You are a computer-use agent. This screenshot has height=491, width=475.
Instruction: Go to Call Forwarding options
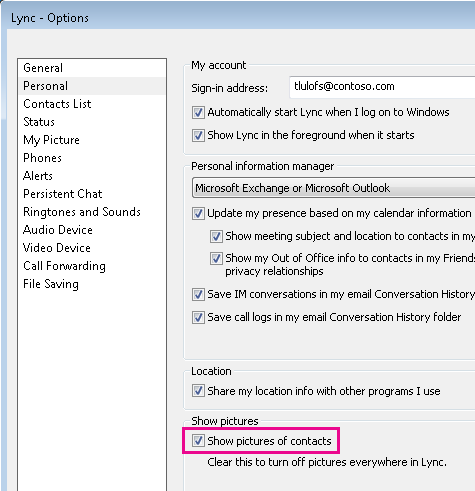click(x=92, y=266)
